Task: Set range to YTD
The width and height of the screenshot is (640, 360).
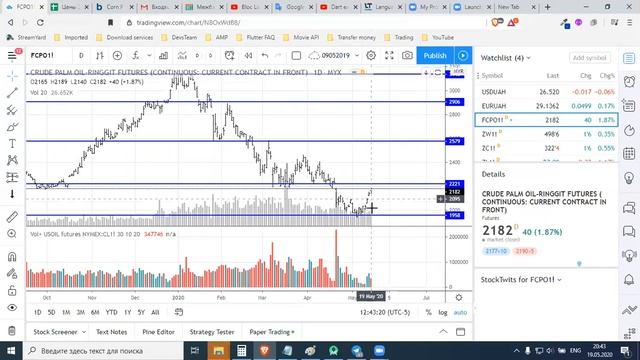Action: [111, 312]
